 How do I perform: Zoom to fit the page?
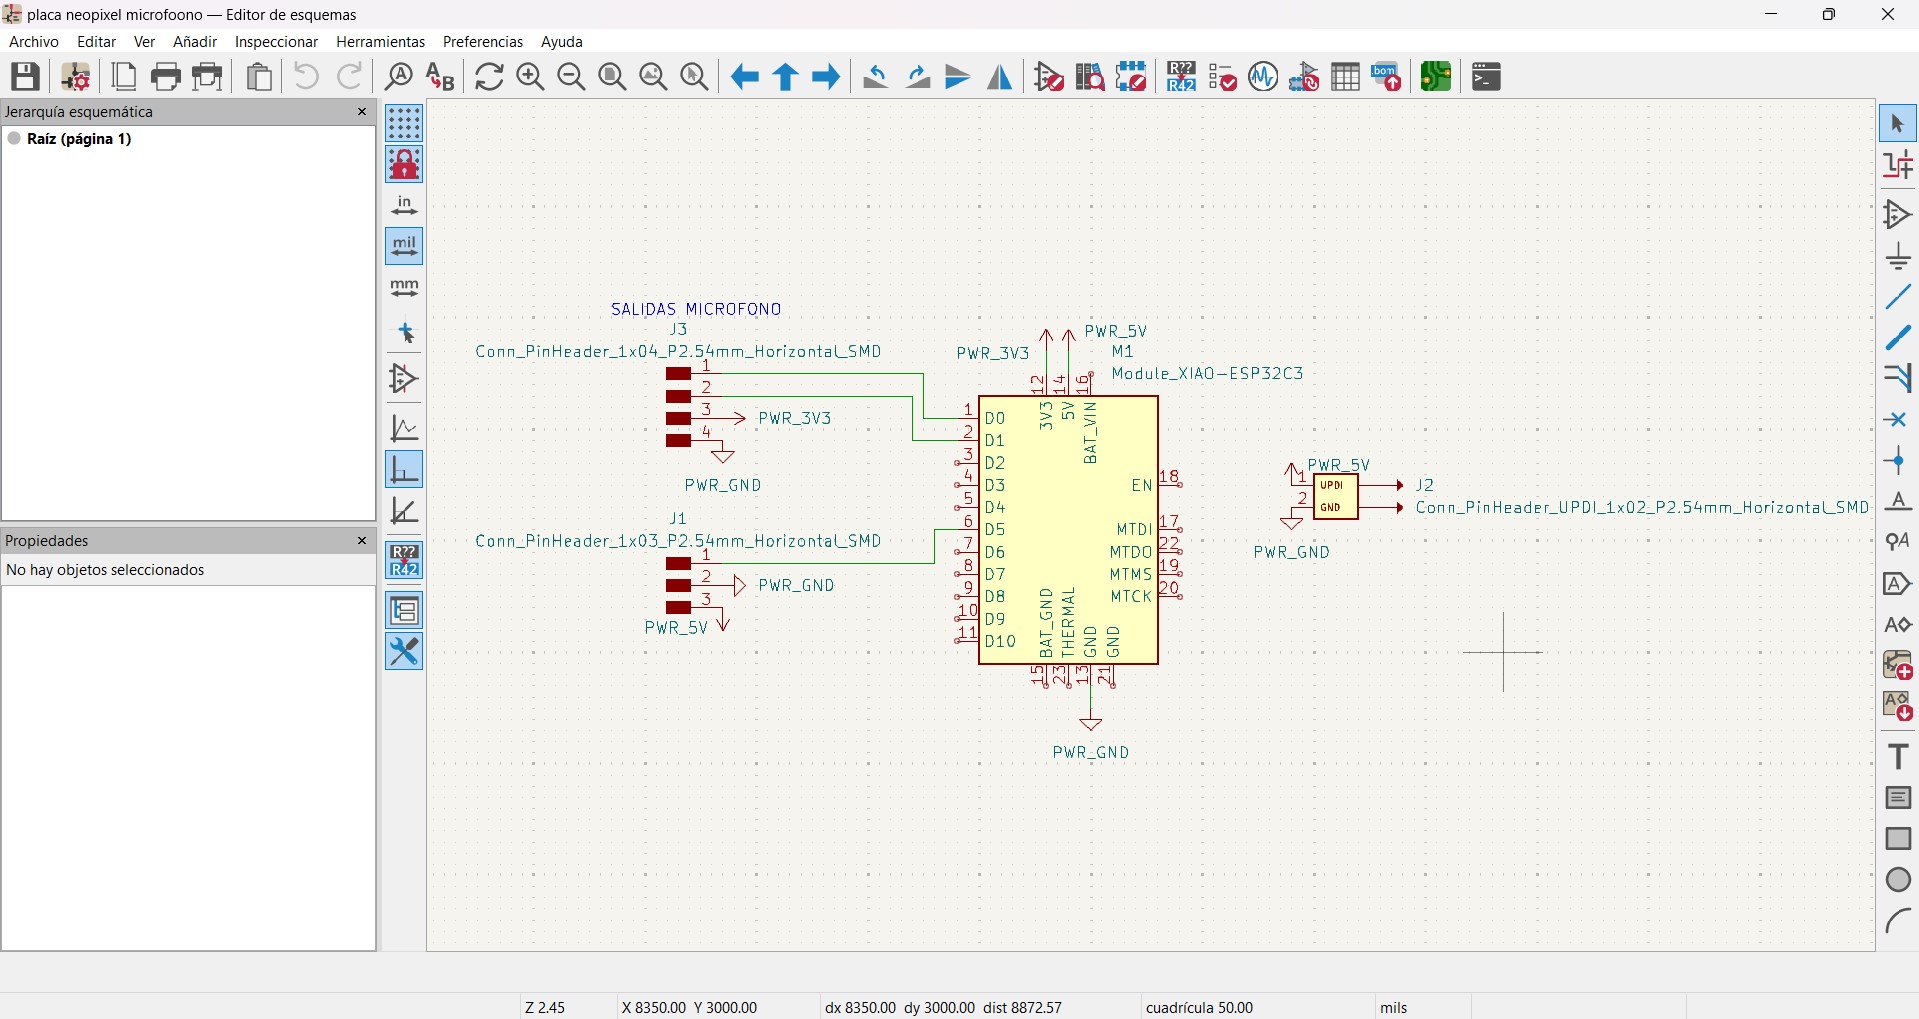612,77
